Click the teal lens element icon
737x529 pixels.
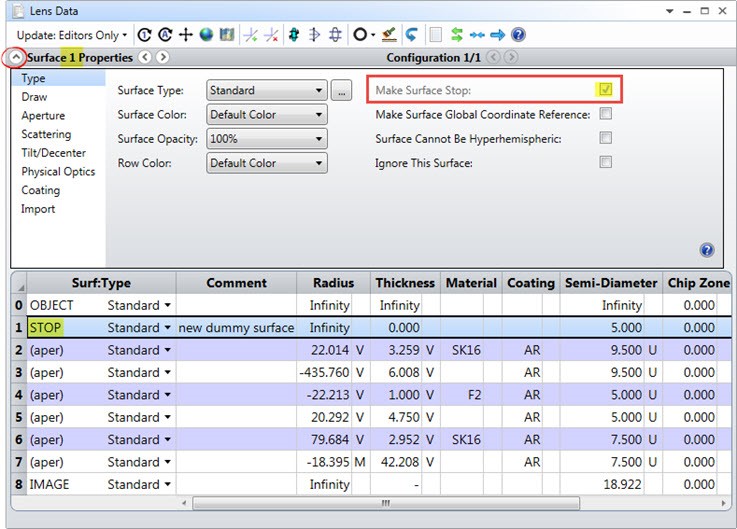(294, 35)
